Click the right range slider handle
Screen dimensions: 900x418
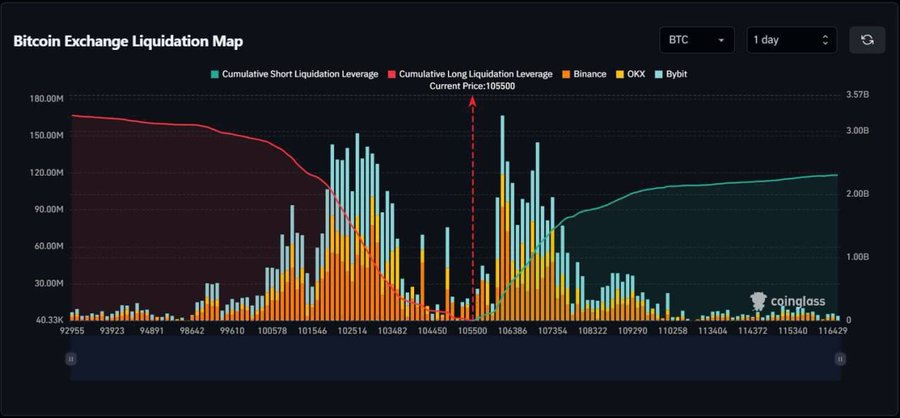[840, 359]
